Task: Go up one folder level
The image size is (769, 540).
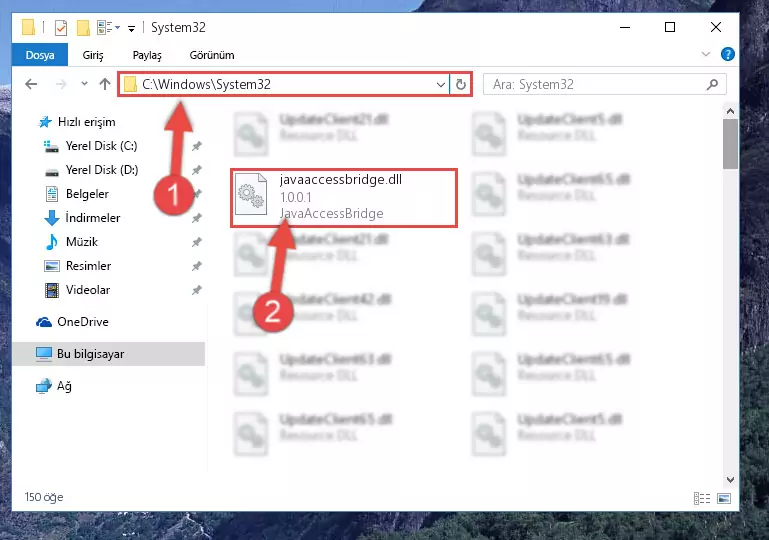Action: point(104,84)
